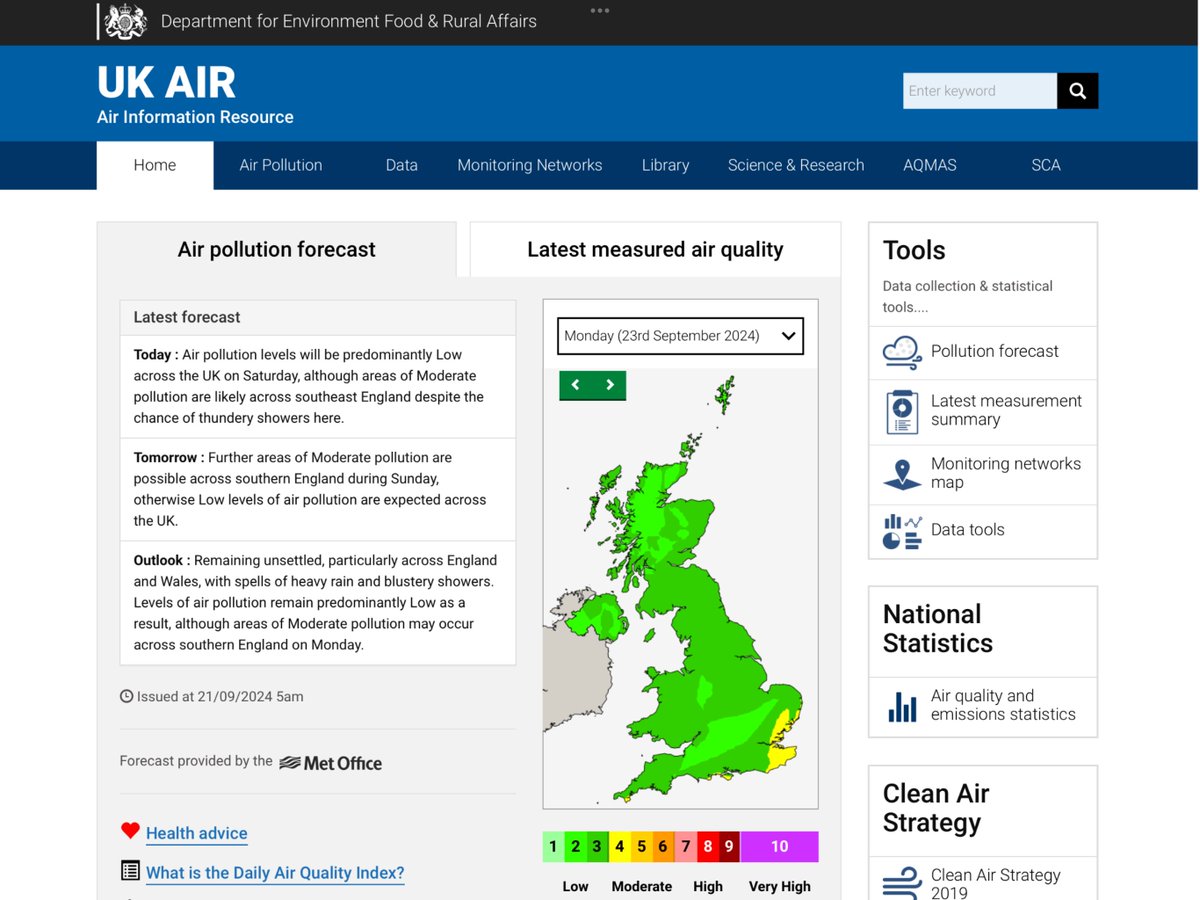The height and width of the screenshot is (900, 1200).
Task: Click Department for Environment Food & Rural Affairs
Action: click(x=349, y=21)
